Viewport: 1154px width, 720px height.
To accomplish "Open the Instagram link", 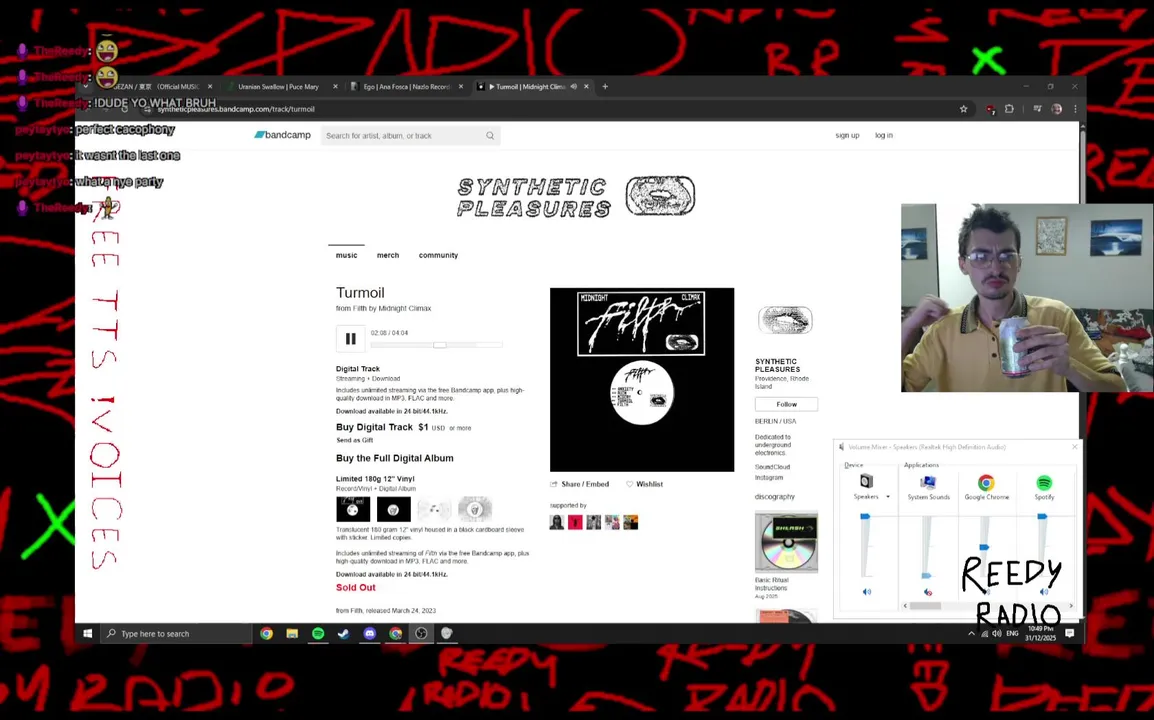I will pyautogui.click(x=769, y=478).
